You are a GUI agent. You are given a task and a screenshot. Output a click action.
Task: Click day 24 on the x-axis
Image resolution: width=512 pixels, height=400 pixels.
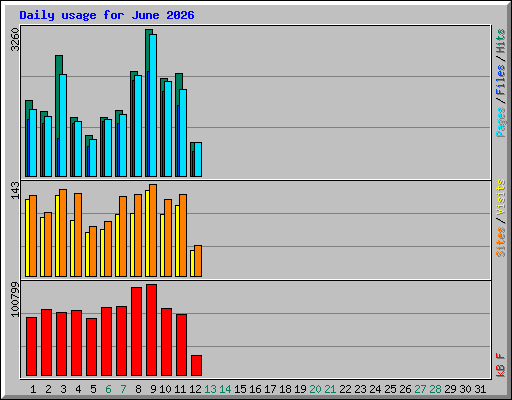tap(375, 389)
